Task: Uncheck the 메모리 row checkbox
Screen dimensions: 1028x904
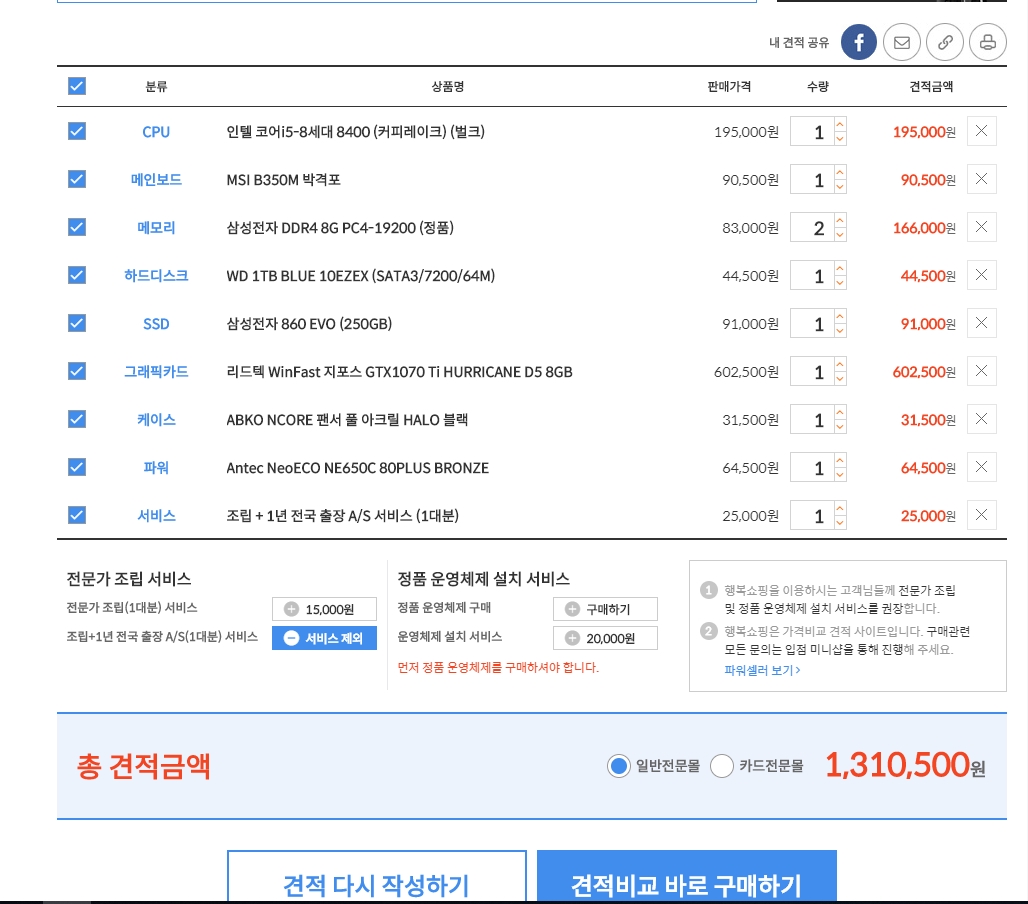Action: click(77, 227)
